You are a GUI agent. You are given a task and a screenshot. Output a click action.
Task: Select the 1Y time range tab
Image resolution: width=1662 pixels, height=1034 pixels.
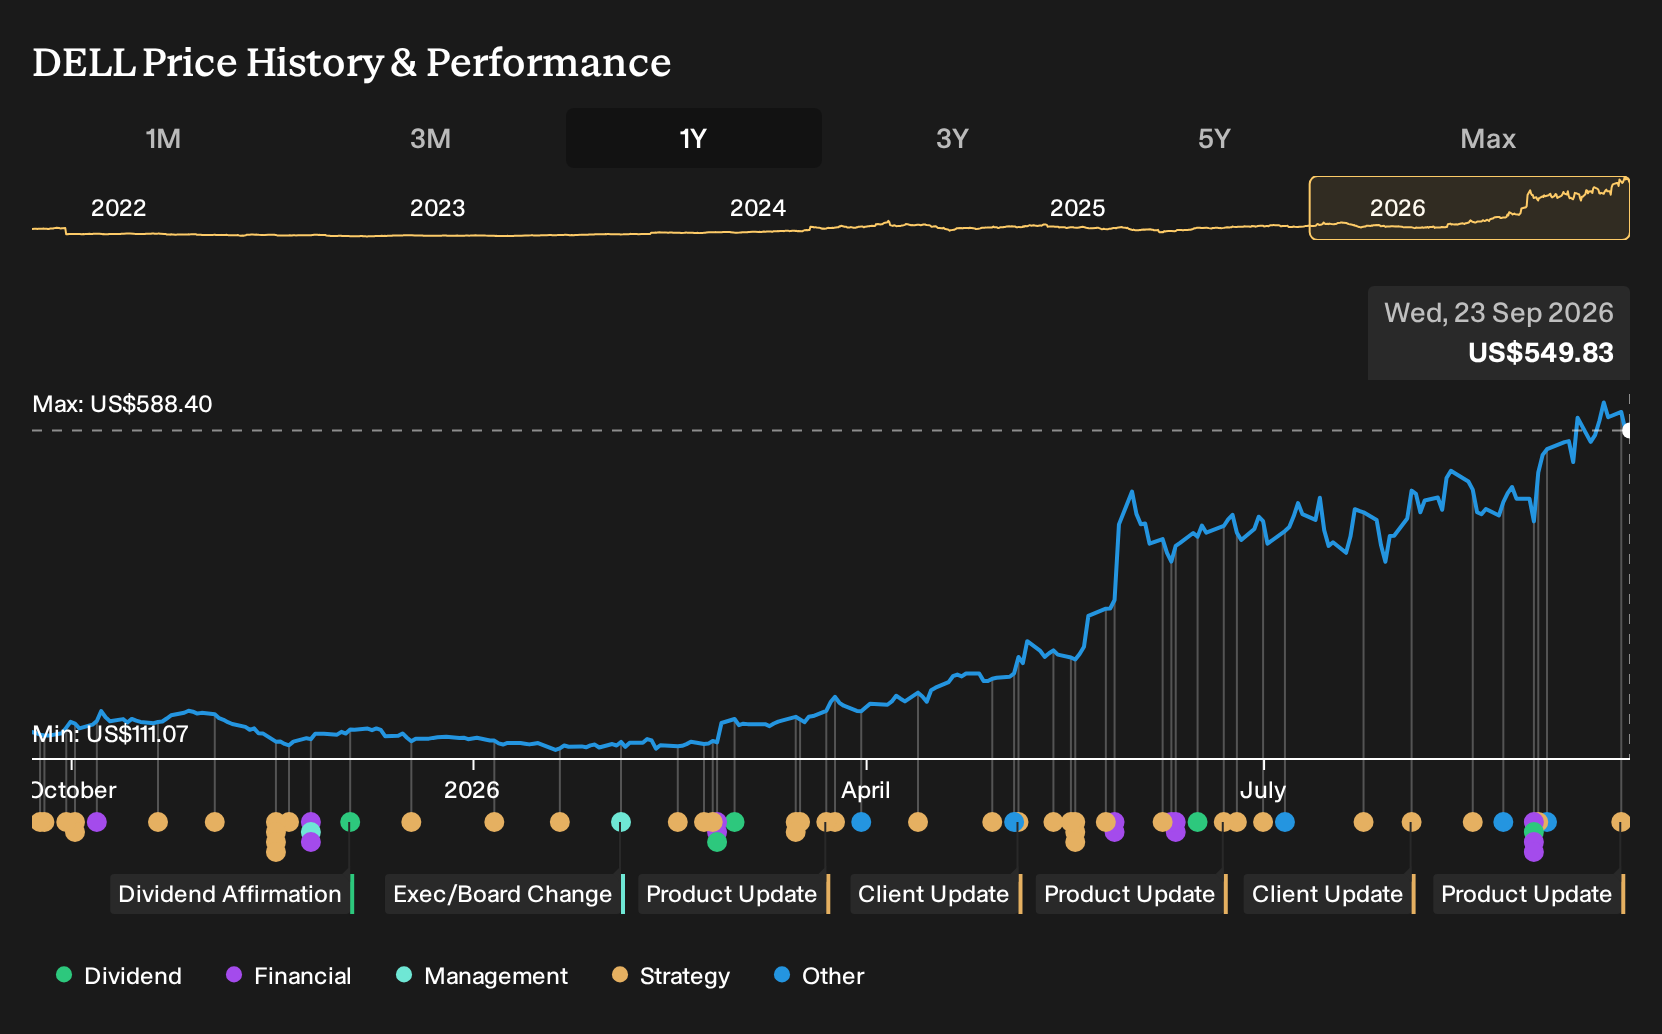[694, 138]
